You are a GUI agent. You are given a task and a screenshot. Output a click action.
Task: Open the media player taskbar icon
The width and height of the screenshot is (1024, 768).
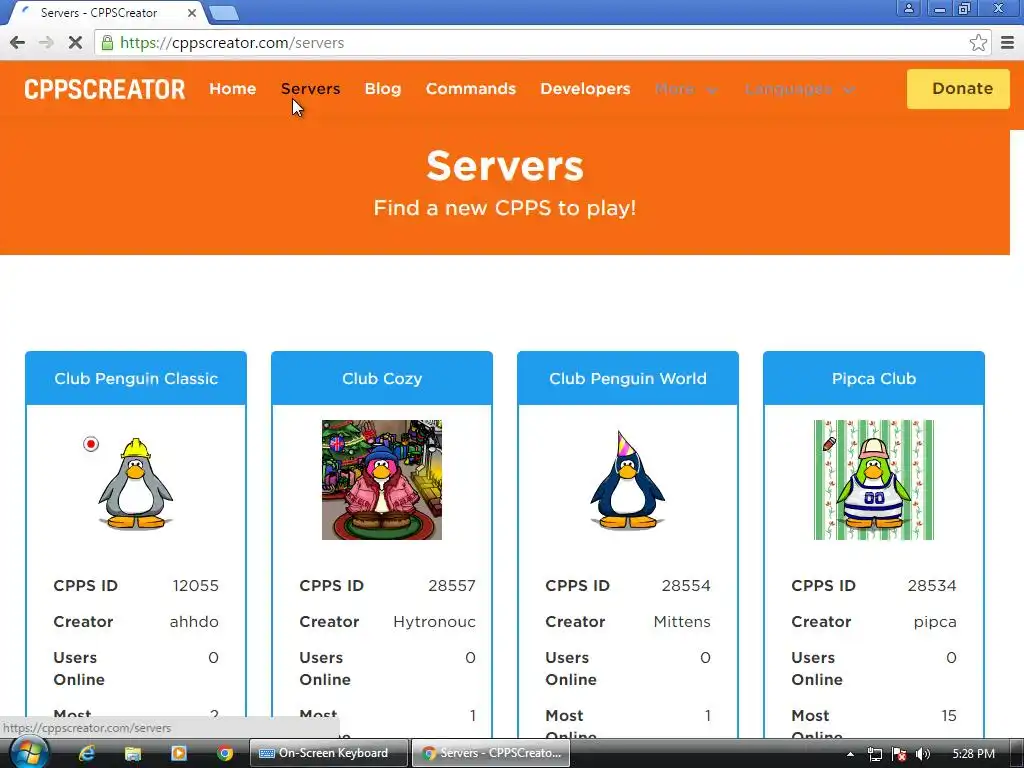(178, 754)
